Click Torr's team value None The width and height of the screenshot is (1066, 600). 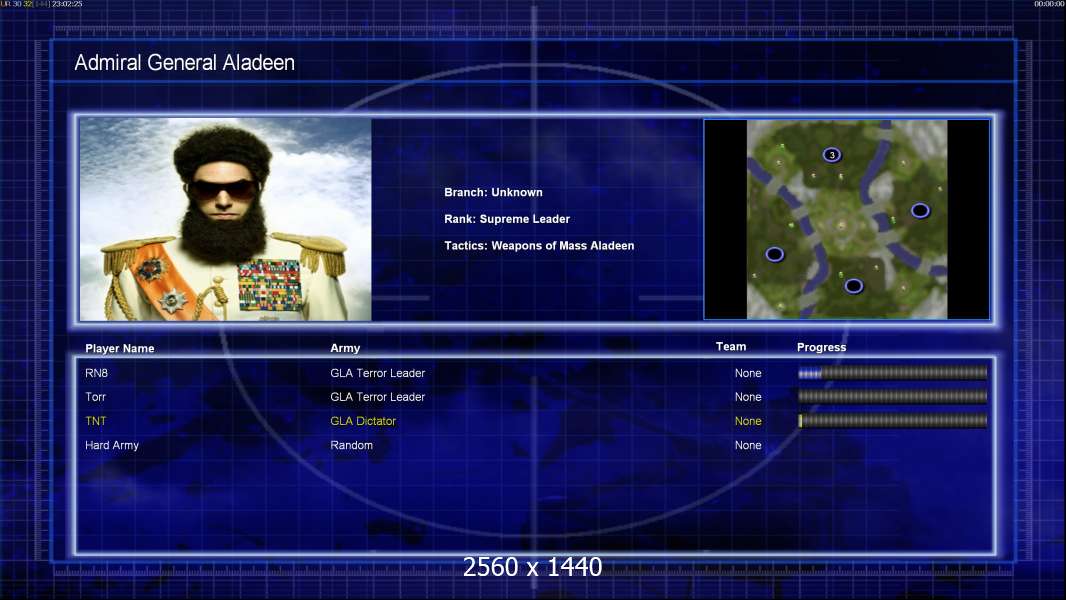tap(748, 397)
